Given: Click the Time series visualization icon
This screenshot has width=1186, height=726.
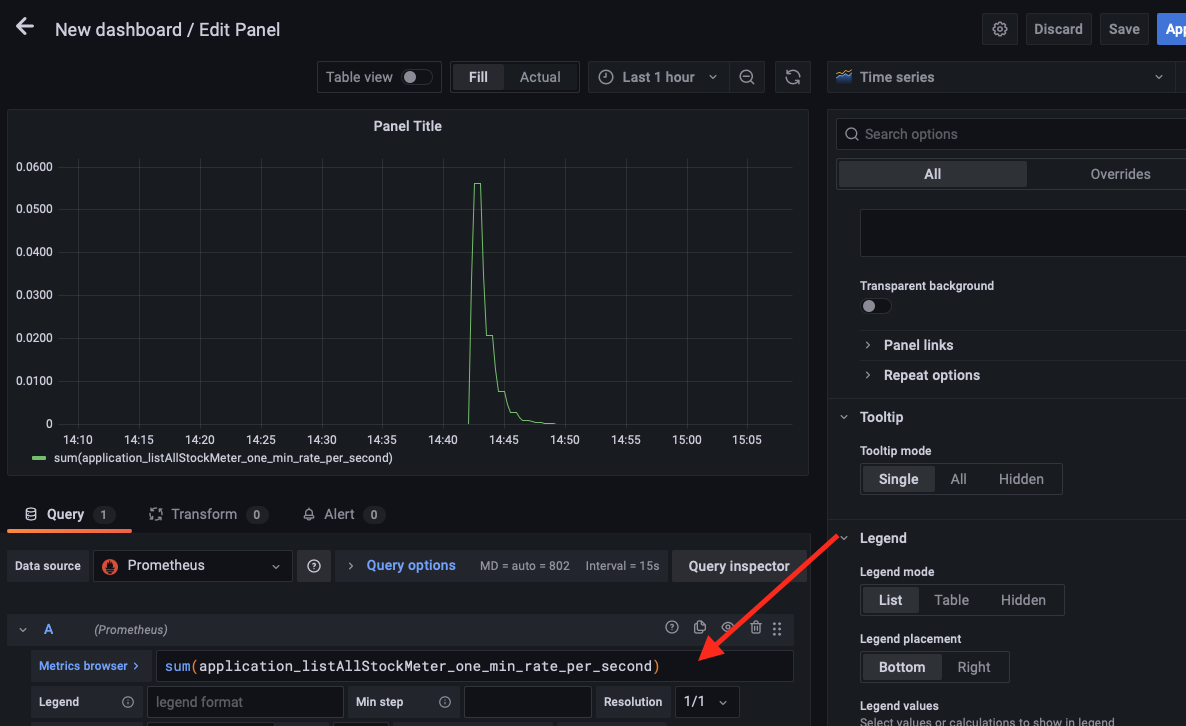Looking at the screenshot, I should pos(844,76).
